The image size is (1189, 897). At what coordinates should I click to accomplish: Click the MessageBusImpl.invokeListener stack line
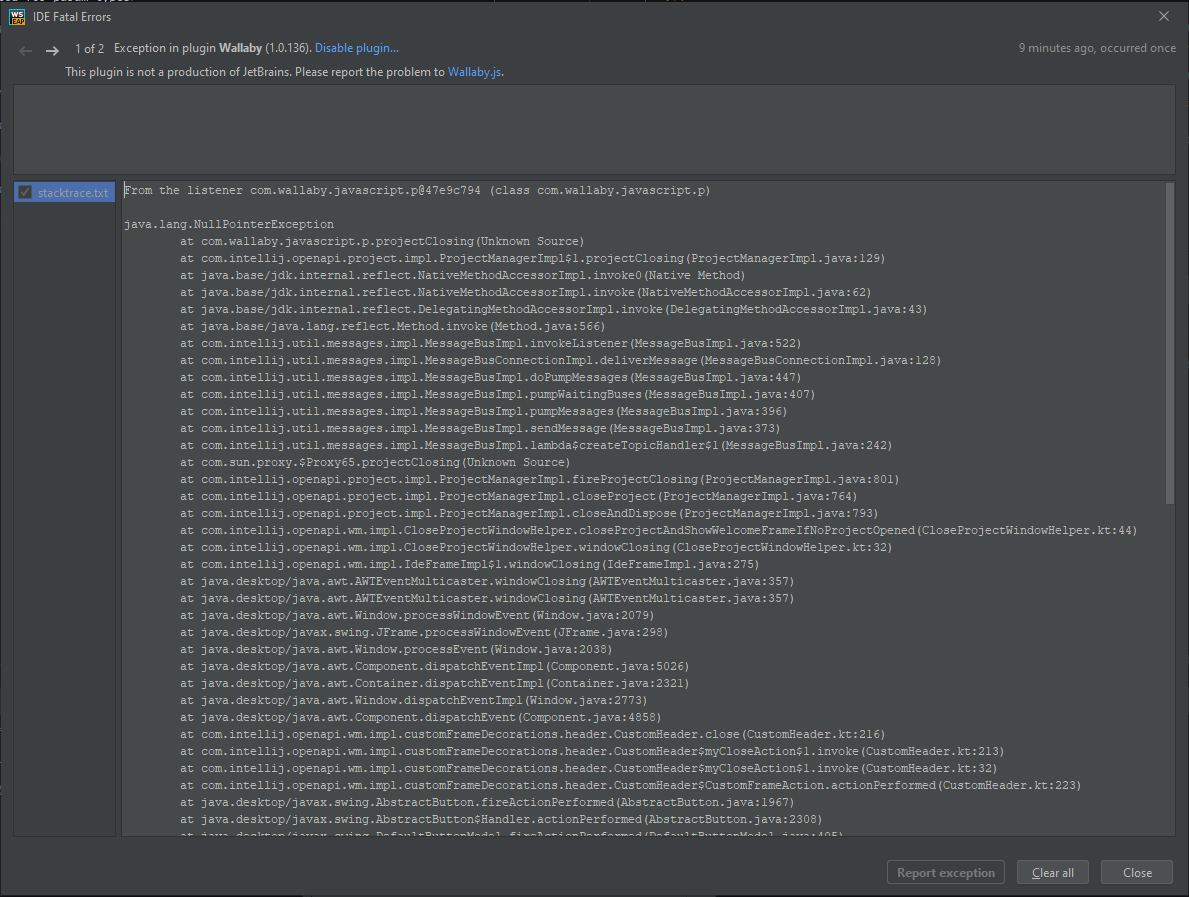(491, 343)
